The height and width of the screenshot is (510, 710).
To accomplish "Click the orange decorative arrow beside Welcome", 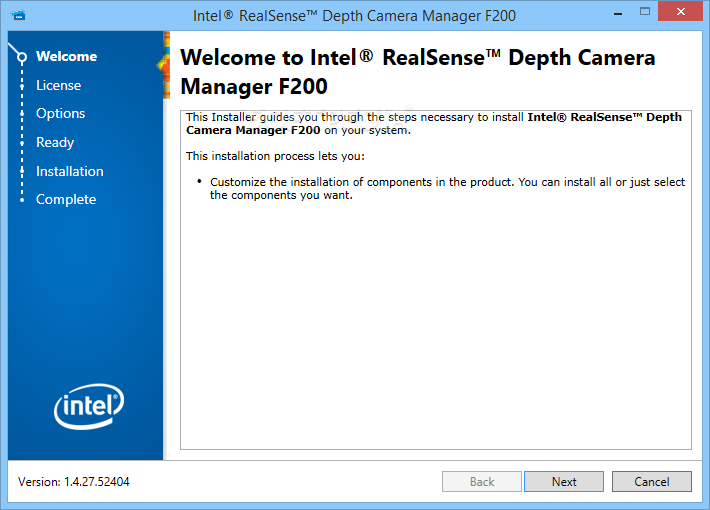I will (164, 65).
